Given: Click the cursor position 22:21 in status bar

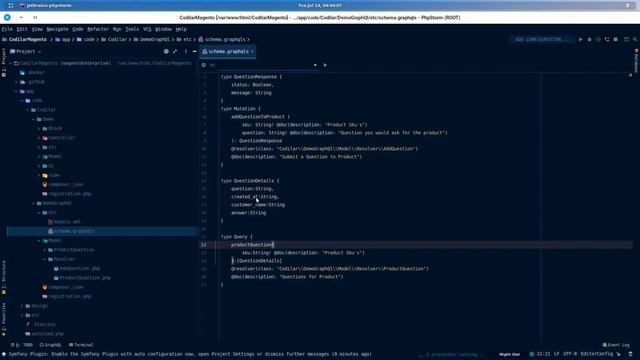Looking at the screenshot, I should [543, 354].
